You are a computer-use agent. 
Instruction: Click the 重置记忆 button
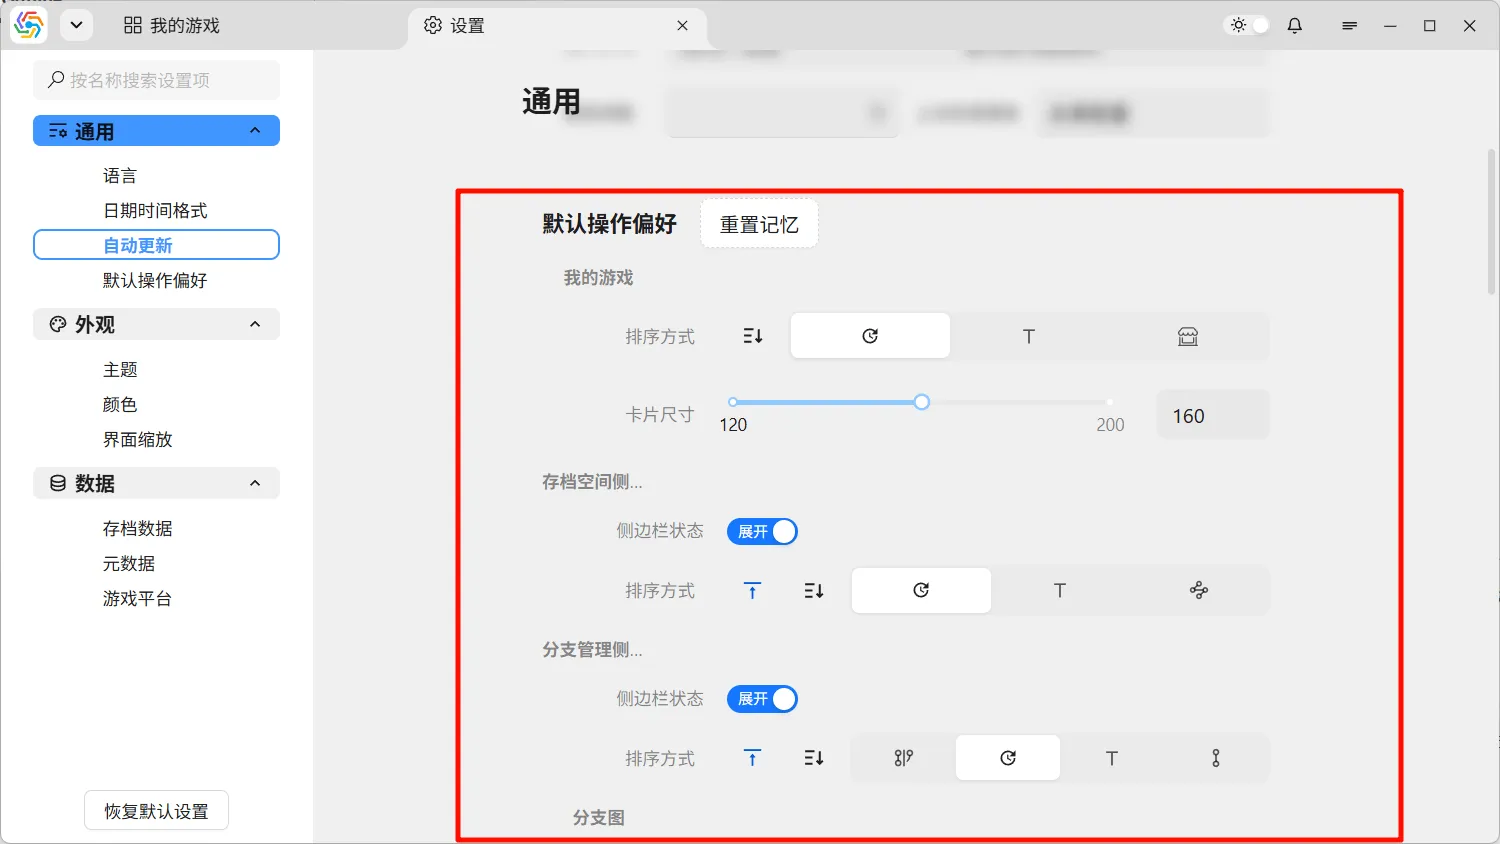[759, 224]
